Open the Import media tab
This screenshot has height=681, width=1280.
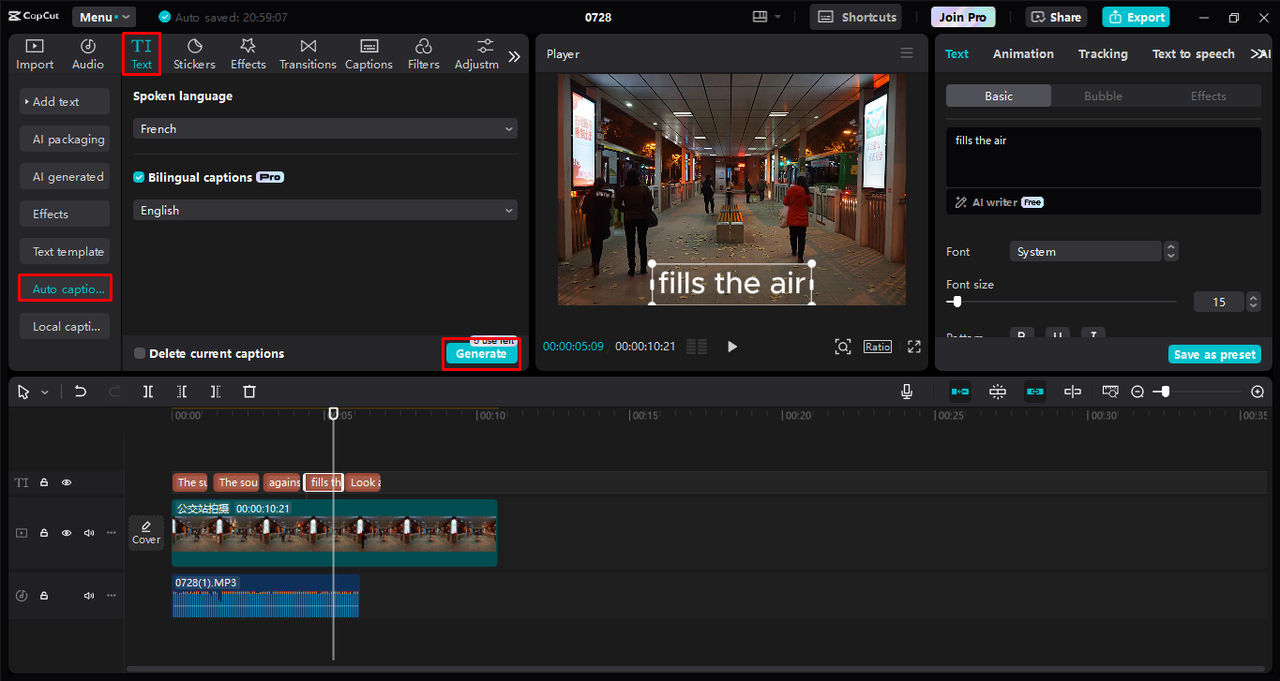coord(35,54)
